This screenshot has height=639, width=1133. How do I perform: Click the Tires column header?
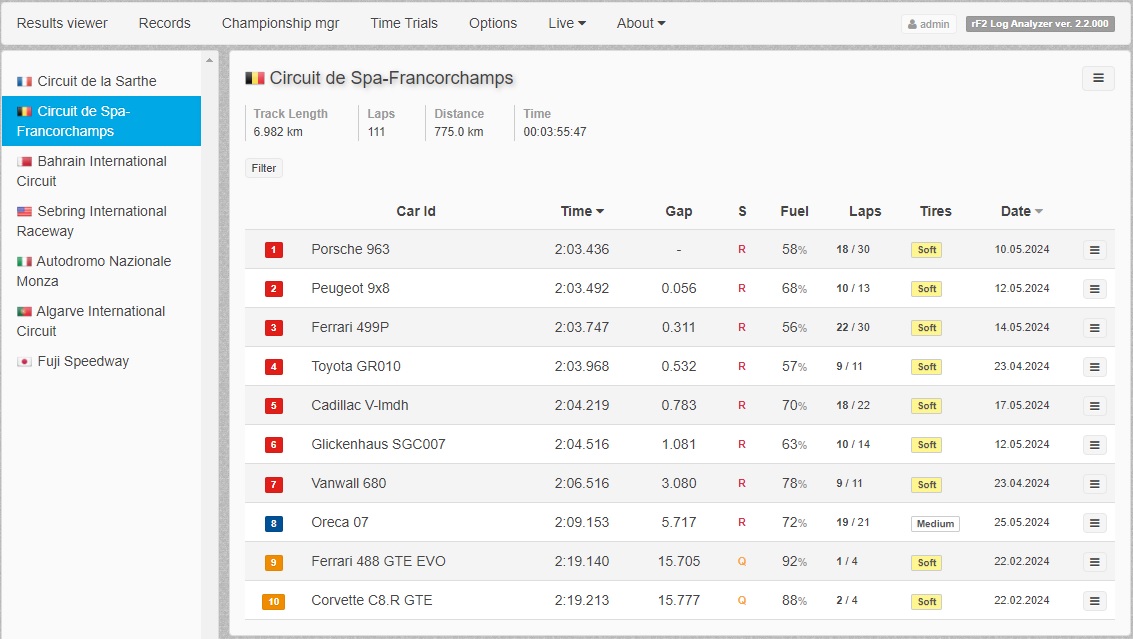[935, 211]
